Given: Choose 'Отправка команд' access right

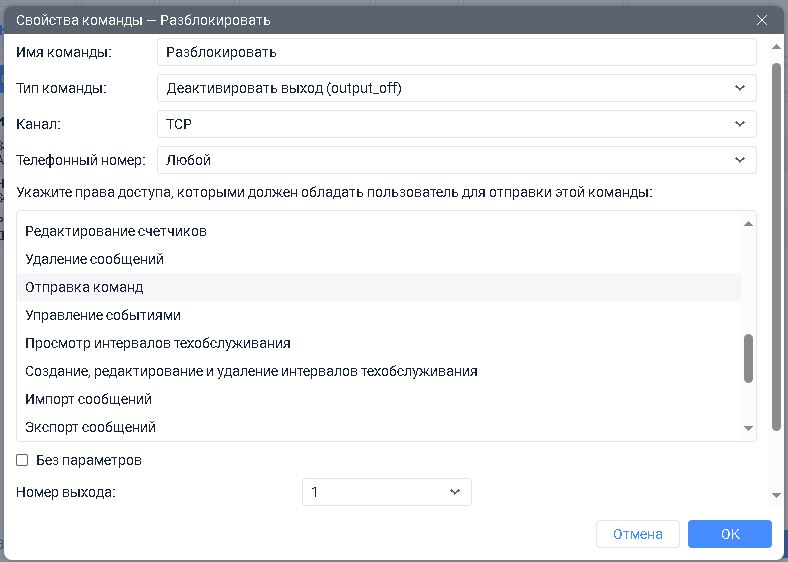Looking at the screenshot, I should click(84, 287).
